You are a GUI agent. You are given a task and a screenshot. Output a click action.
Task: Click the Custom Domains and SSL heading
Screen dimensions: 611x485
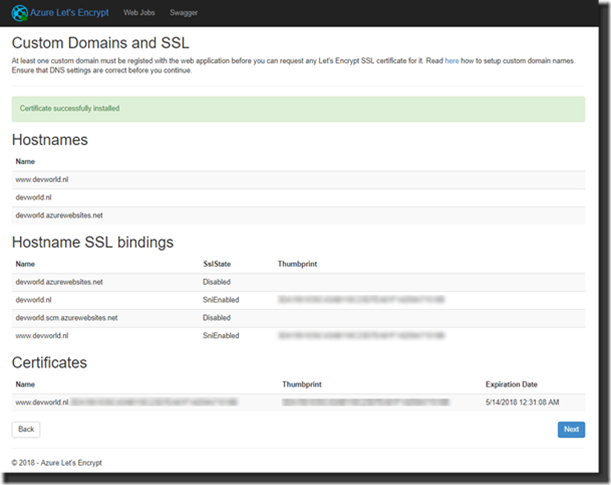(x=101, y=43)
